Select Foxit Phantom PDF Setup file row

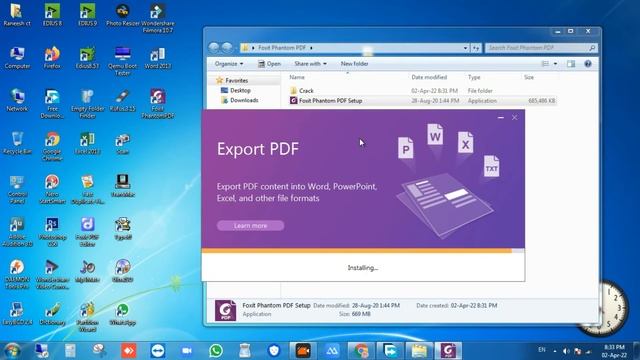pyautogui.click(x=422, y=100)
